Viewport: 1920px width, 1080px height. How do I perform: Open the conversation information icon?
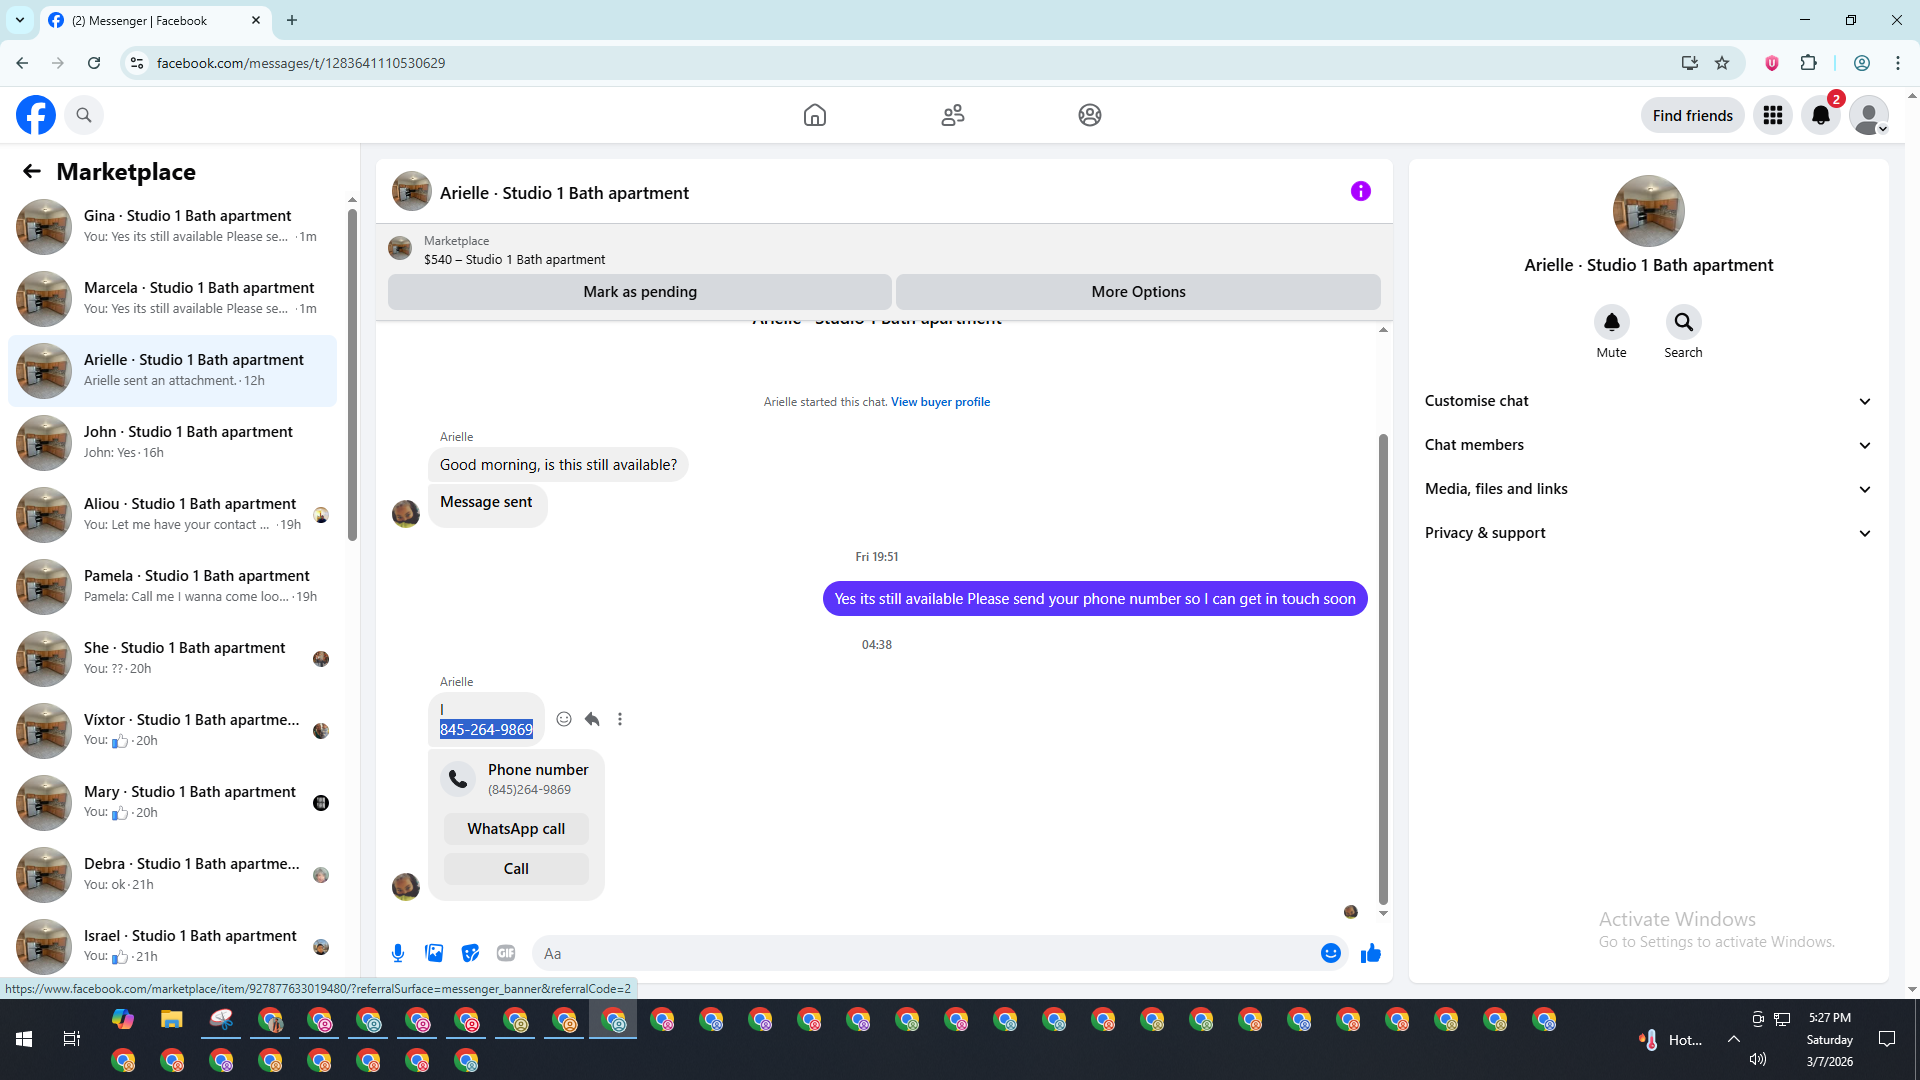click(x=1361, y=191)
